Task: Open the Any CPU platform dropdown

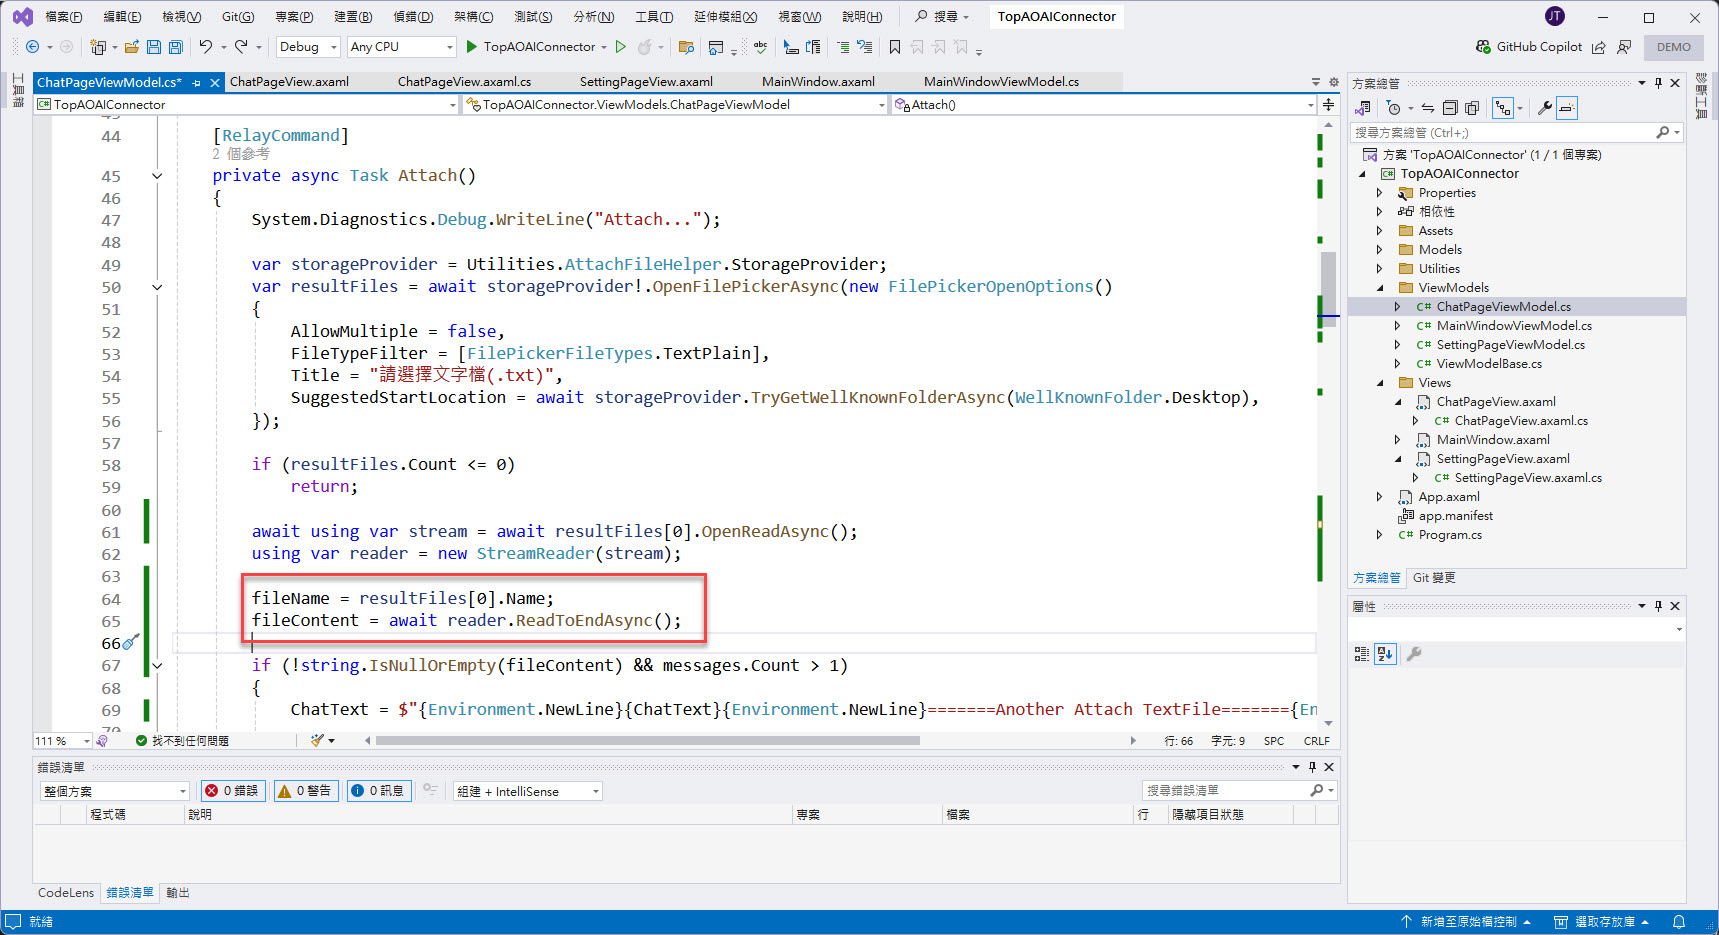Action: pos(401,47)
